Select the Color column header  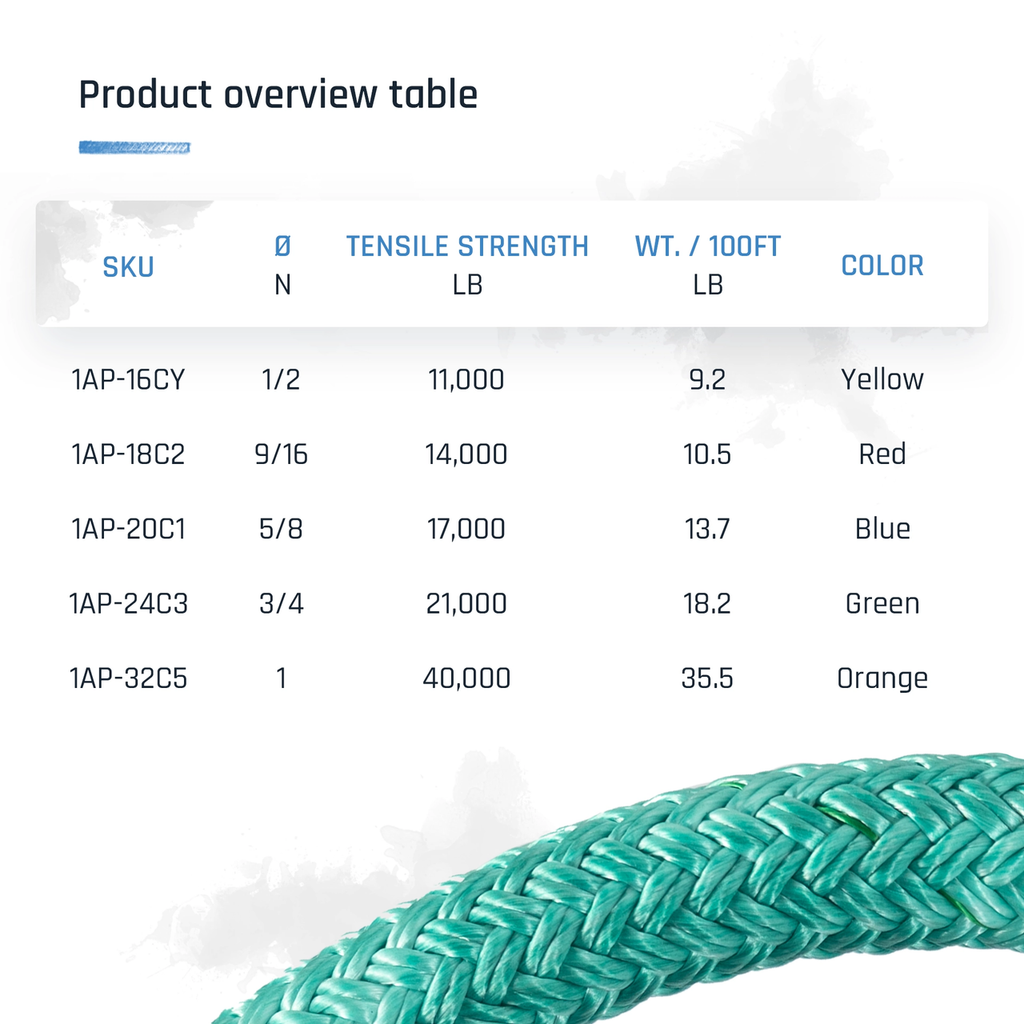[882, 266]
